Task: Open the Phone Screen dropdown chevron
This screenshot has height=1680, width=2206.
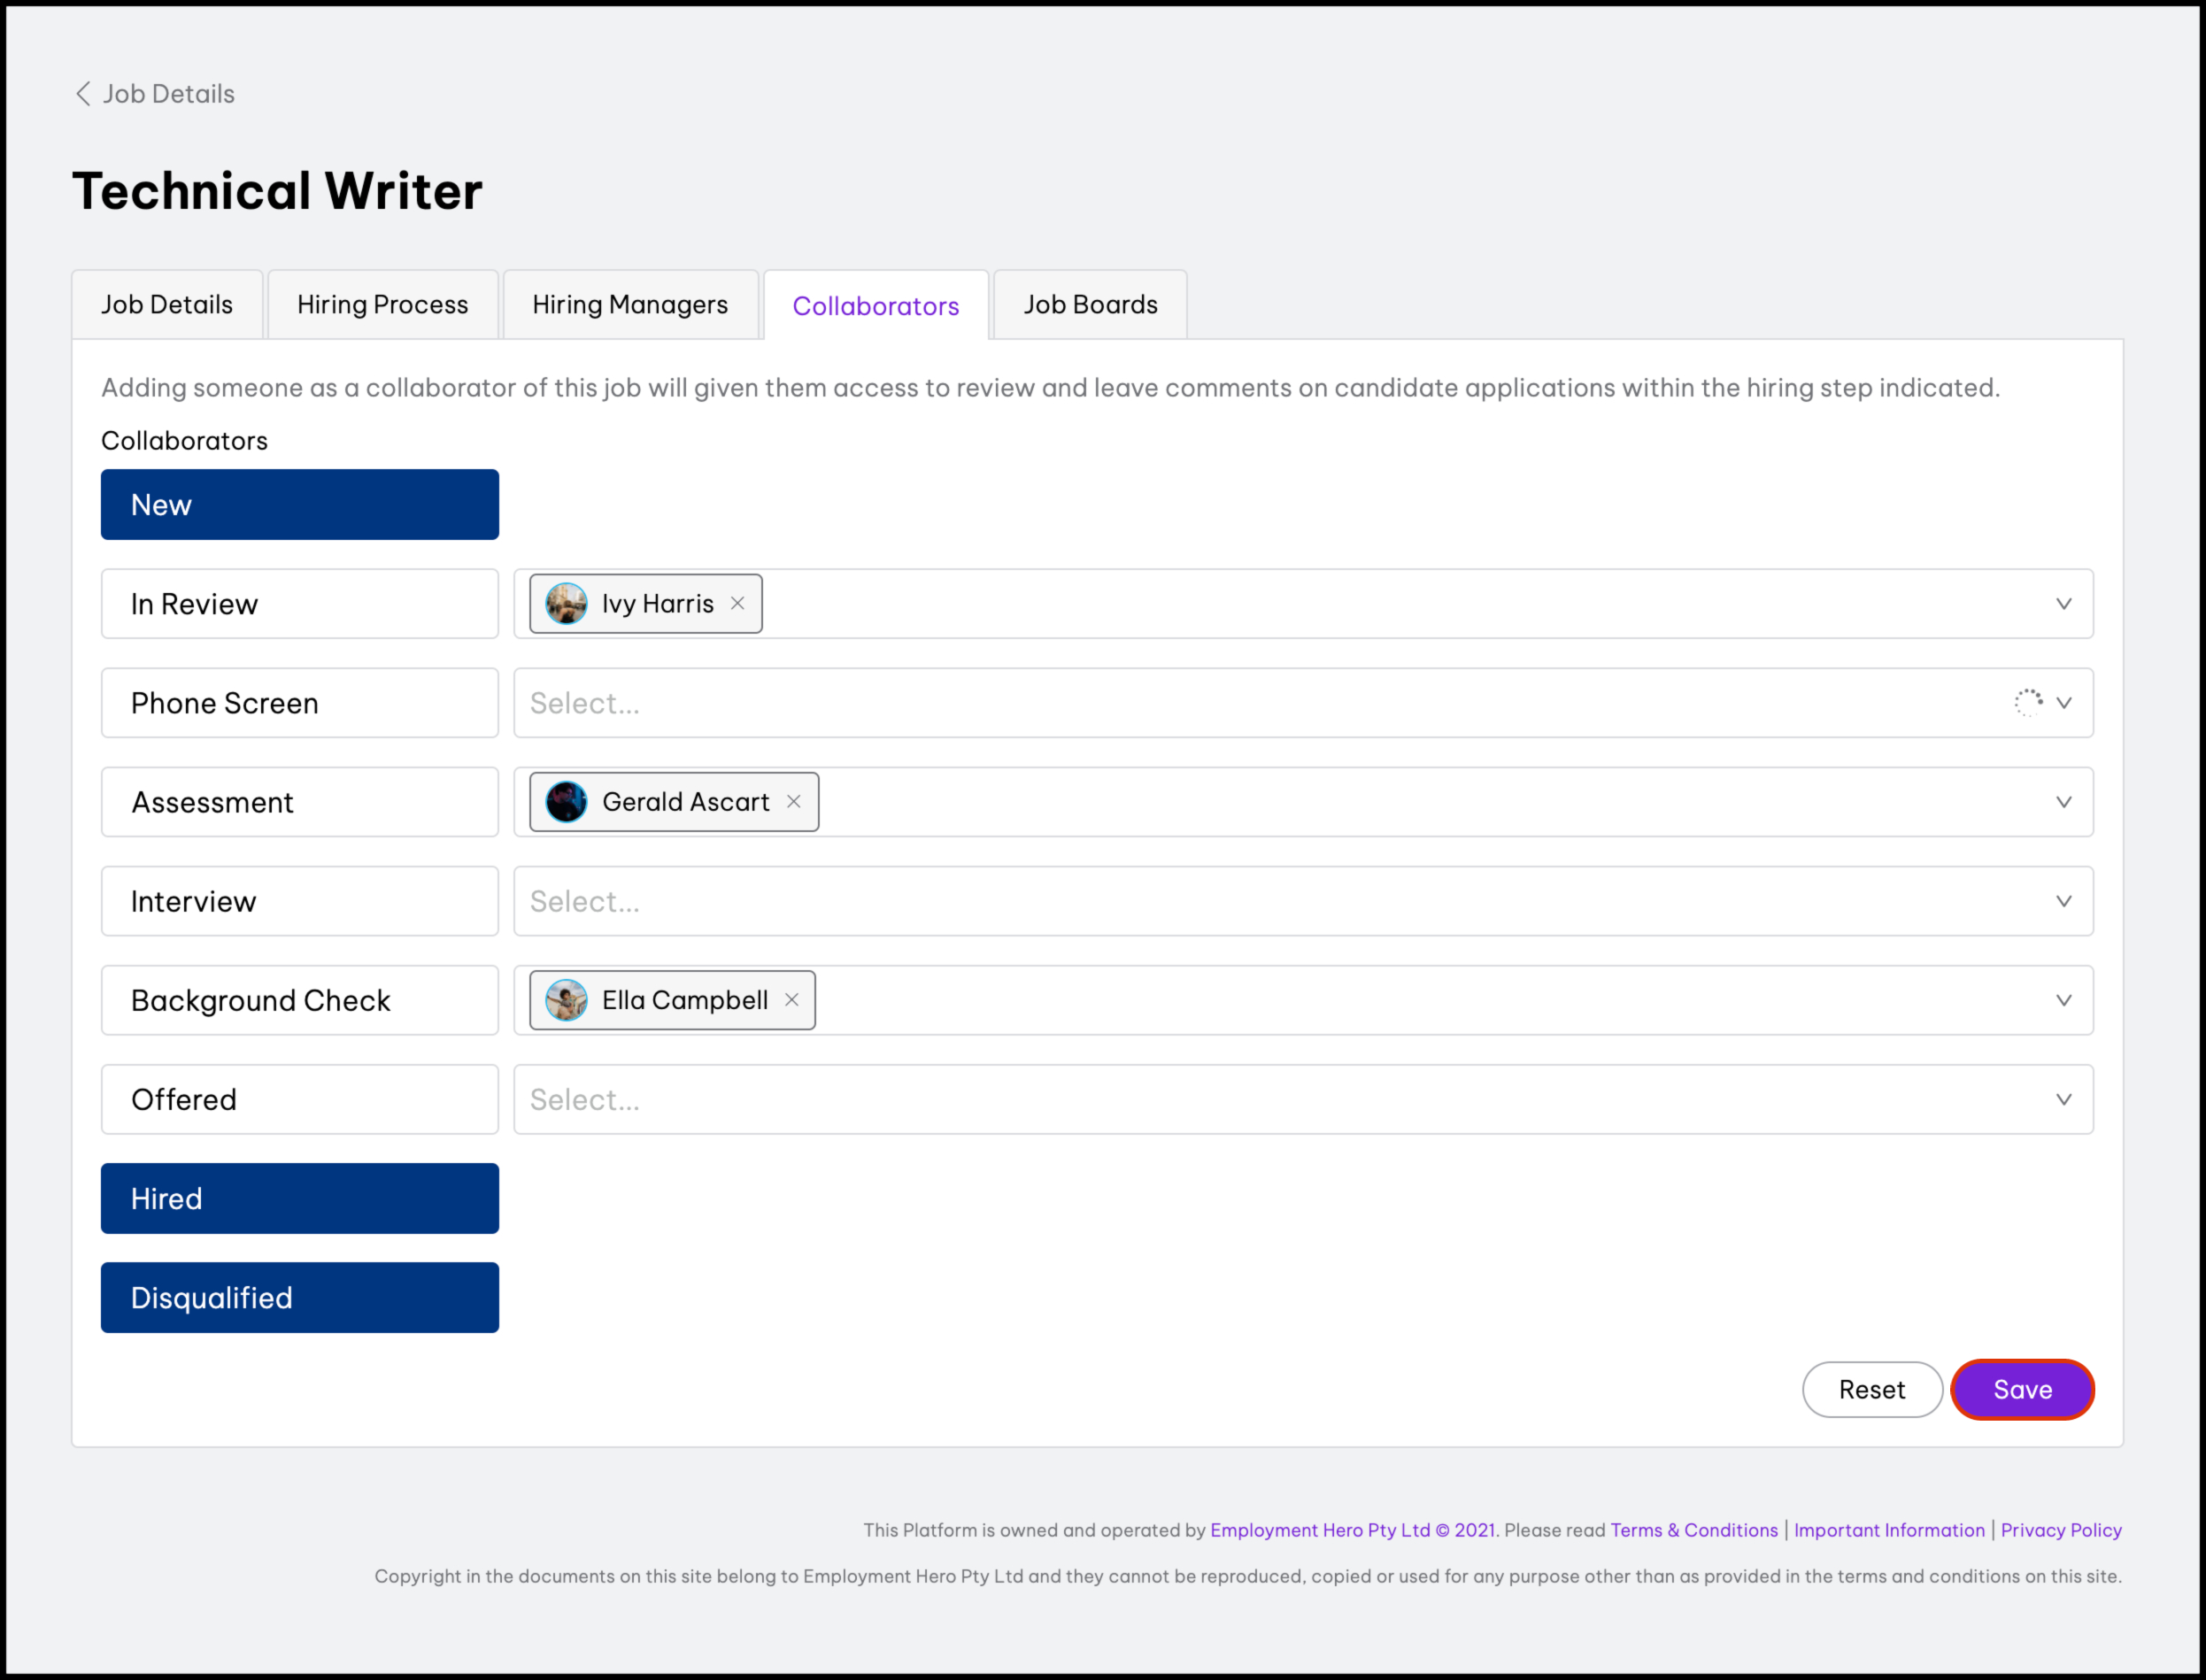Action: pos(2063,703)
